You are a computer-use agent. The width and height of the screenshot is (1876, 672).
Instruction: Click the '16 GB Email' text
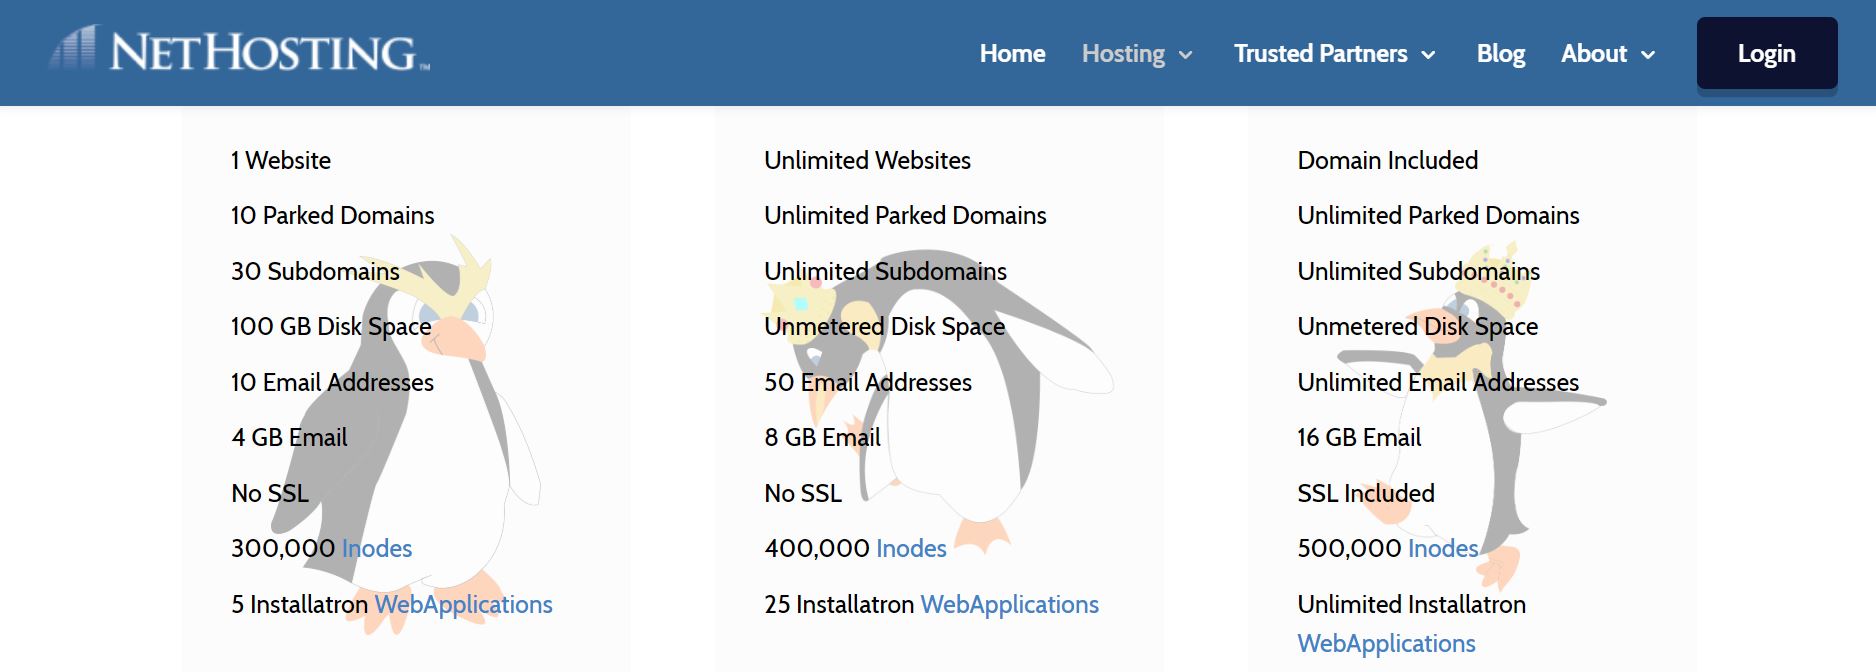[1359, 438]
